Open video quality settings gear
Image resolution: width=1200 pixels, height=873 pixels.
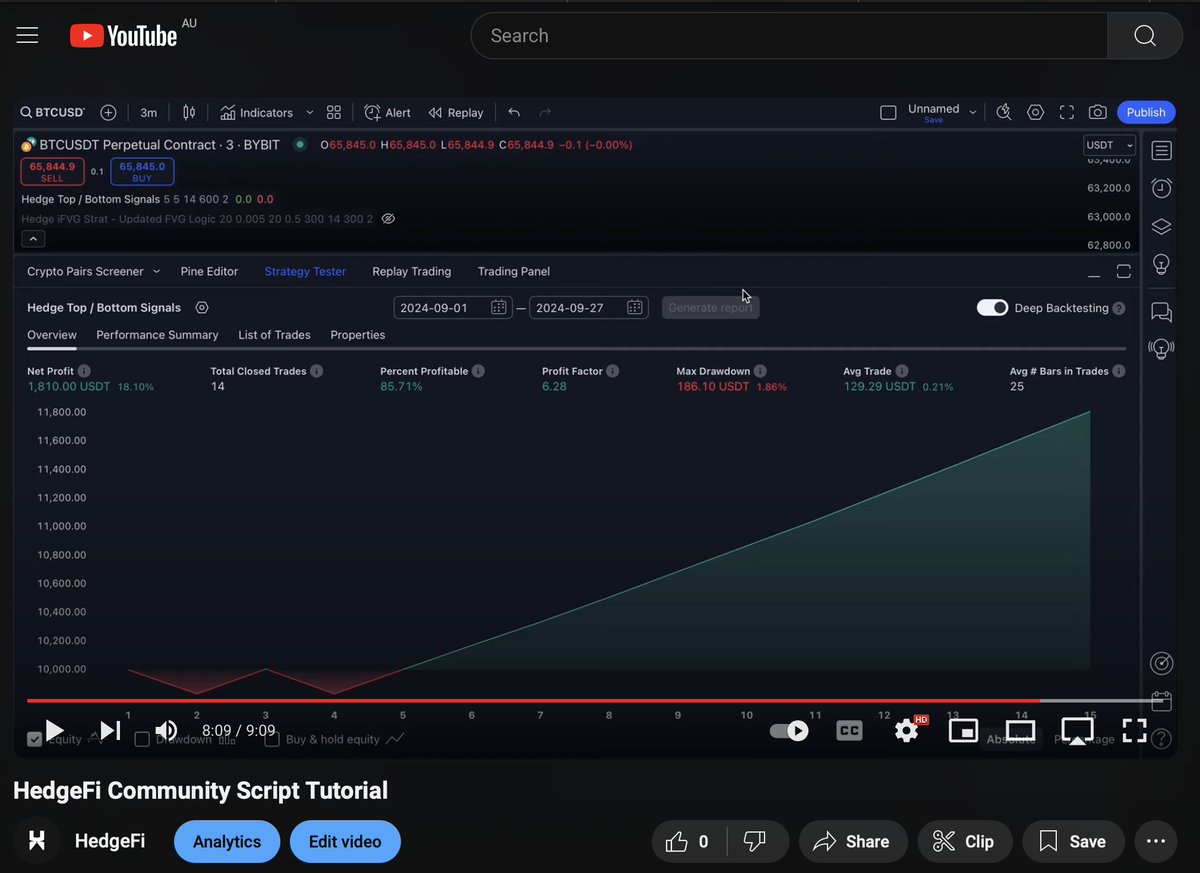tap(907, 731)
